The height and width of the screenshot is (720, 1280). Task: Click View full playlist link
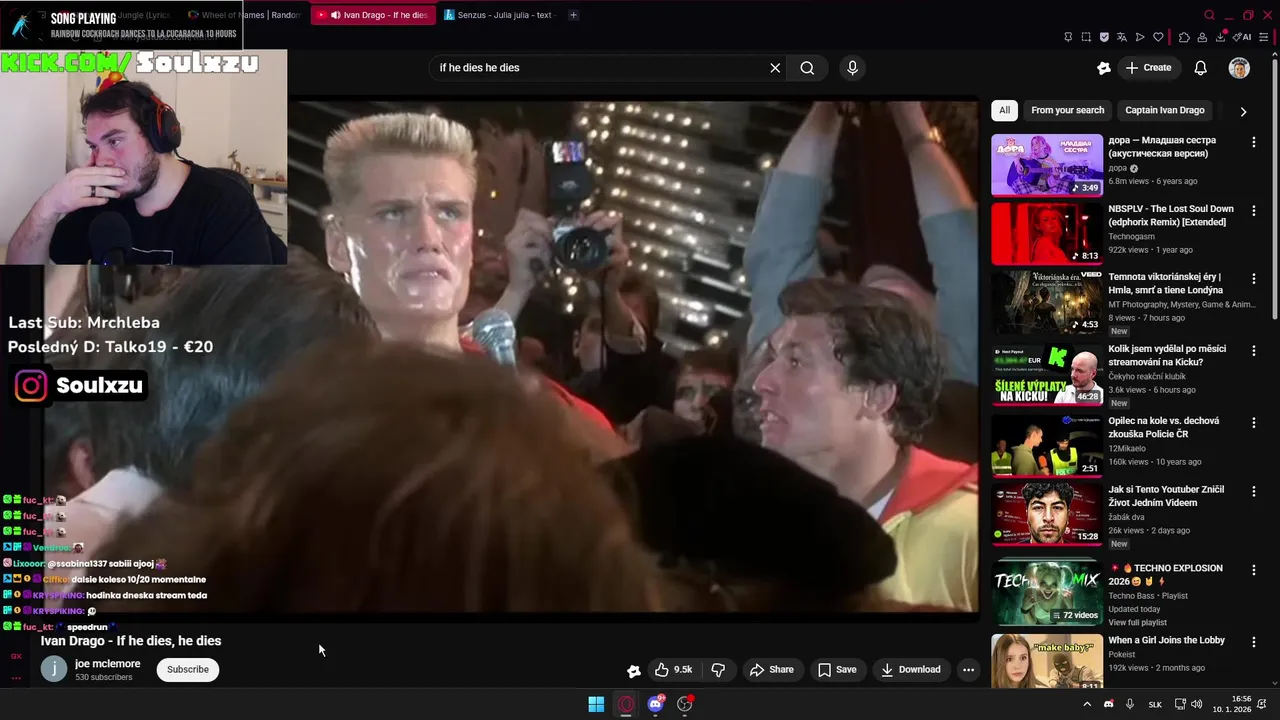coord(1137,623)
